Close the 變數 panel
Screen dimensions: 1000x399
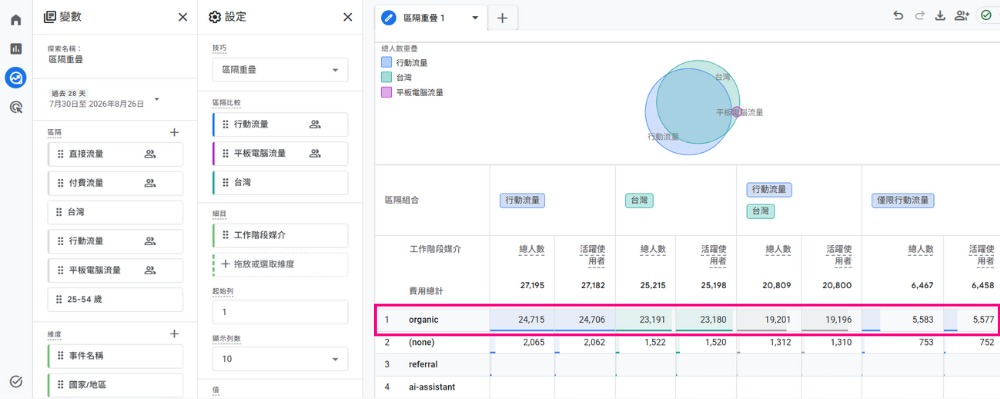coord(182,17)
